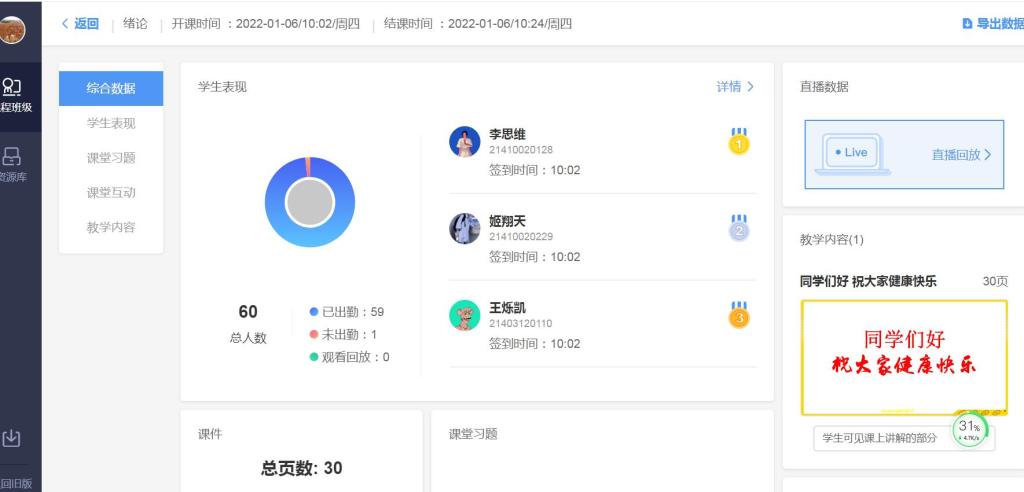Click the gold first-place medal icon
This screenshot has width=1024, height=492.
pos(738,142)
